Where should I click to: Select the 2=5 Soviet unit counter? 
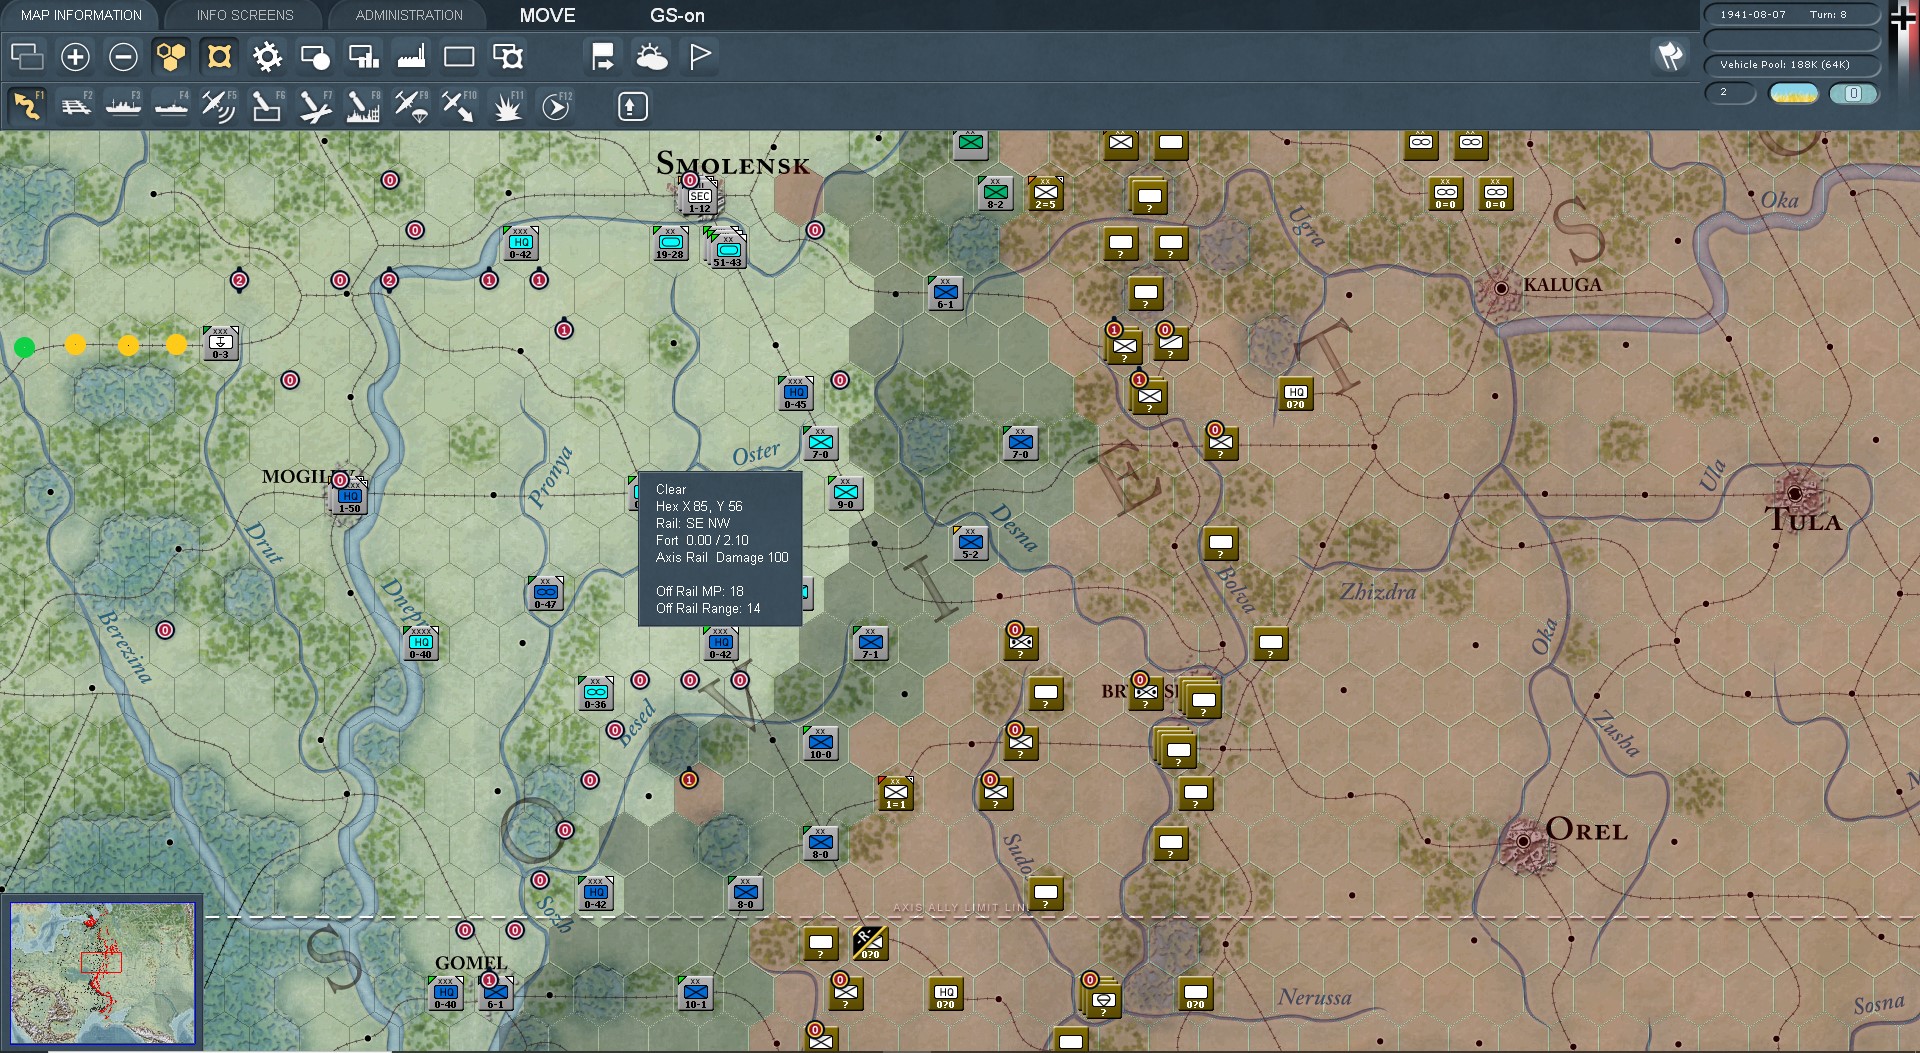(1045, 193)
